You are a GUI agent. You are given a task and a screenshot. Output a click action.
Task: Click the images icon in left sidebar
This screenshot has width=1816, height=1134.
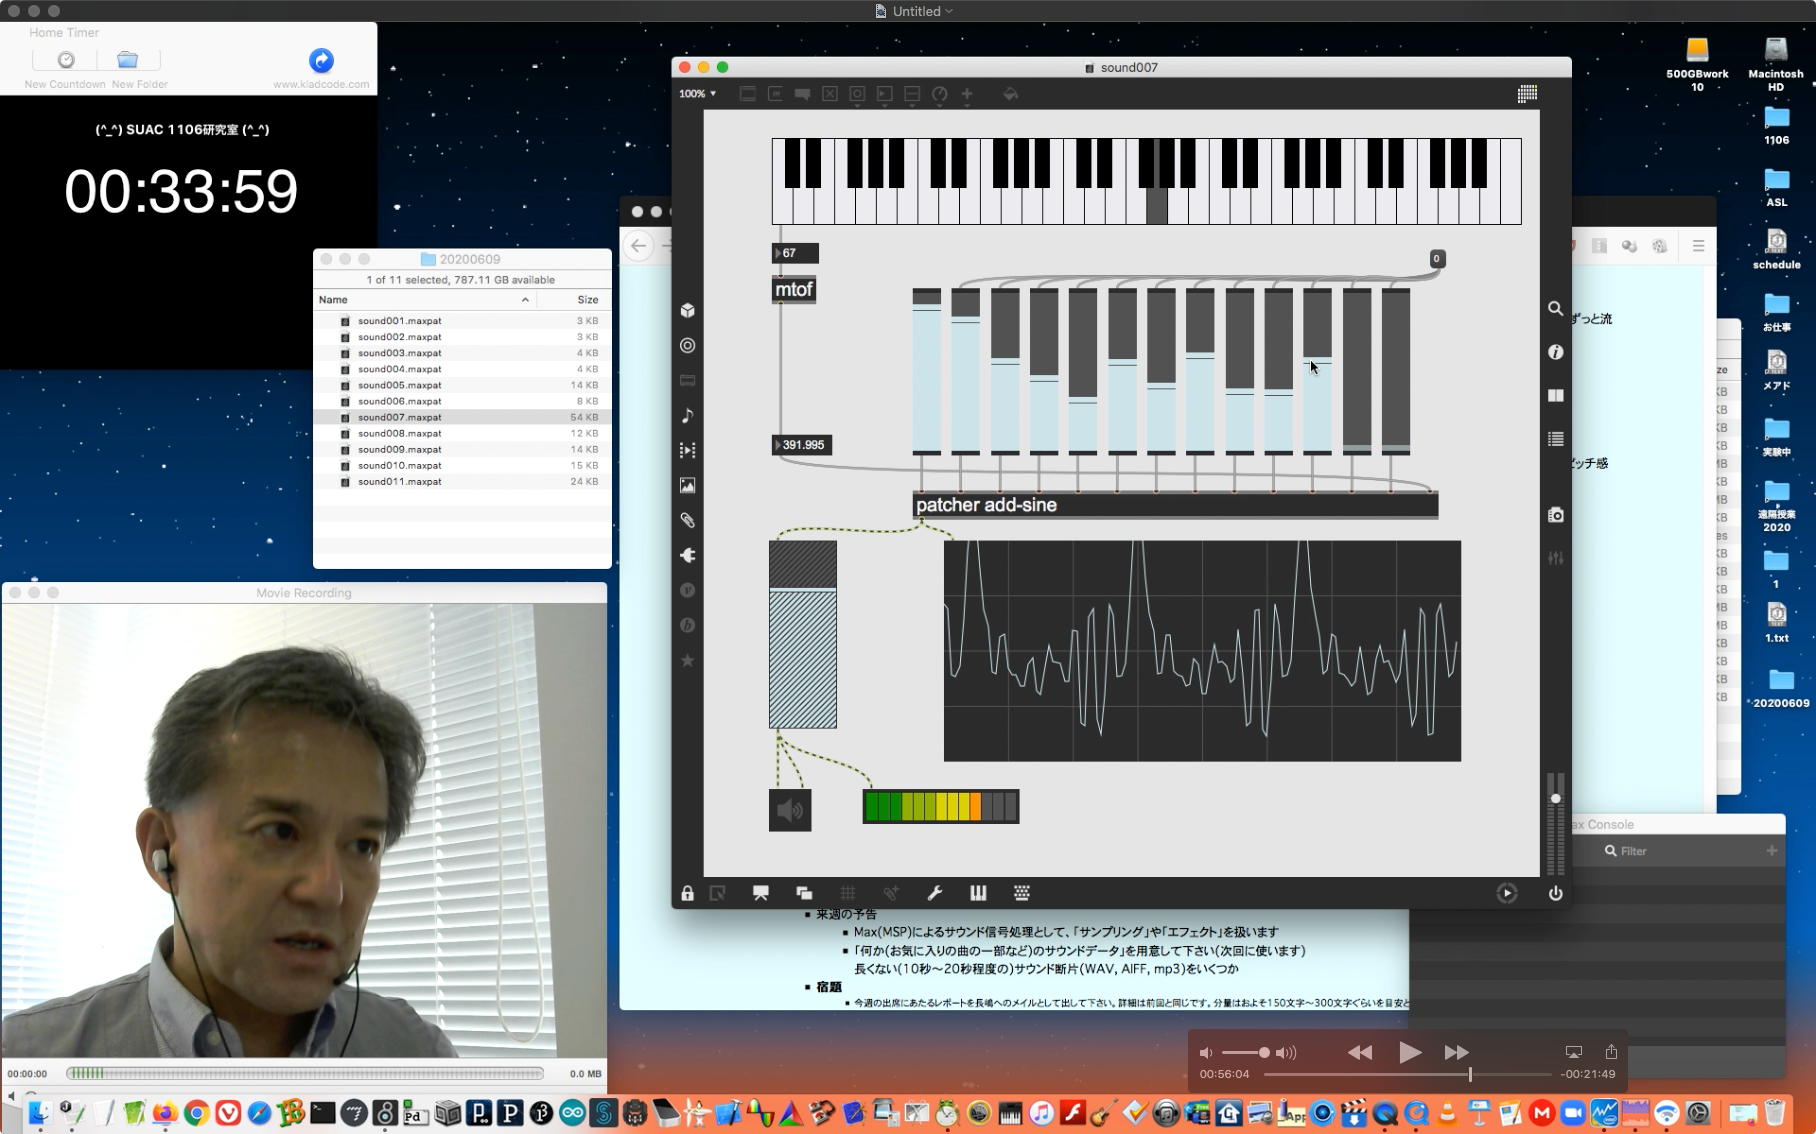point(687,485)
